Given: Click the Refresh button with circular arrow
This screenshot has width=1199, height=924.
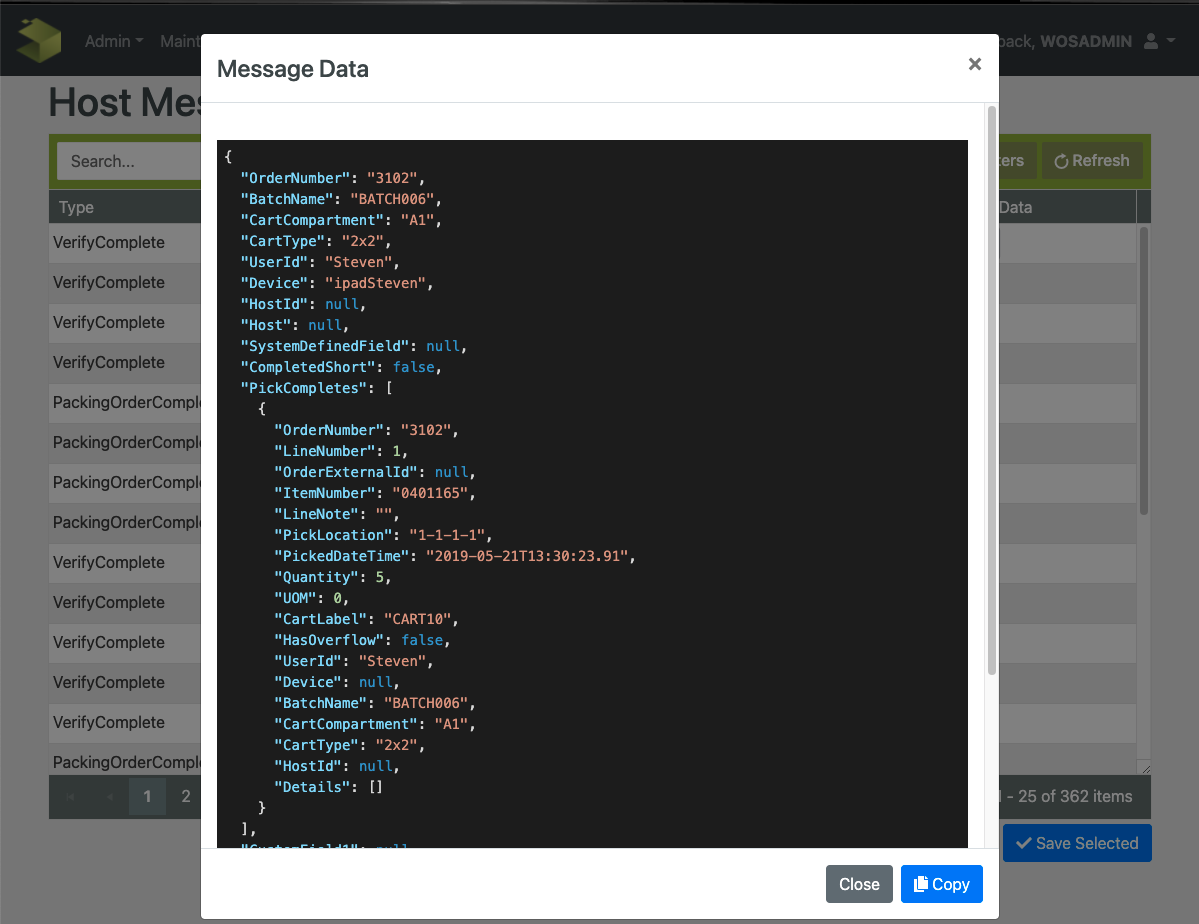Looking at the screenshot, I should pyautogui.click(x=1091, y=161).
